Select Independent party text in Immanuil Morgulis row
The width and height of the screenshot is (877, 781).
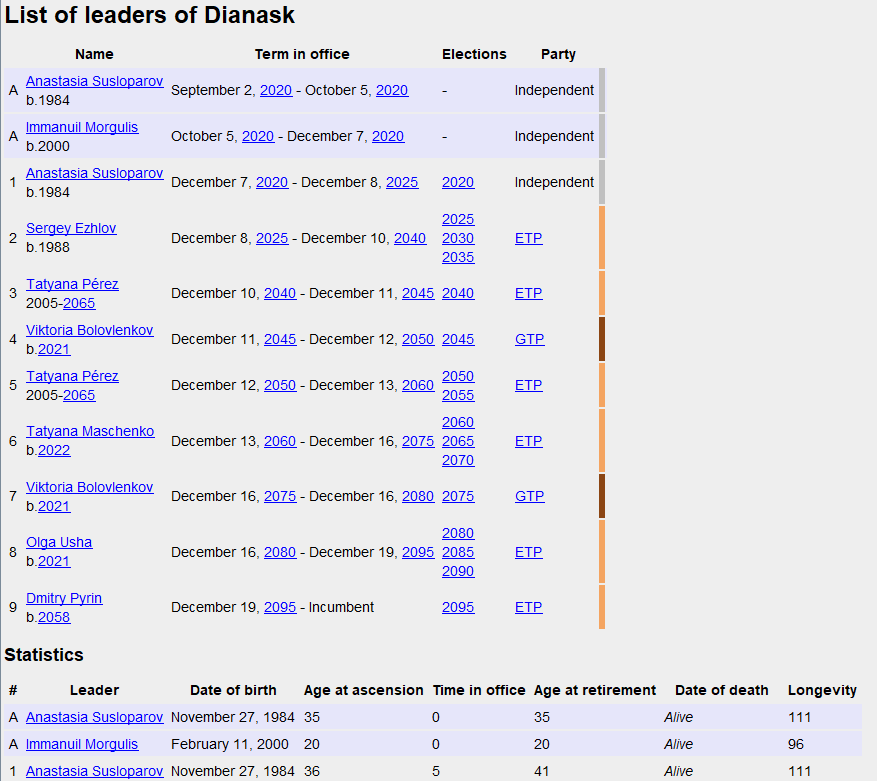tap(554, 136)
